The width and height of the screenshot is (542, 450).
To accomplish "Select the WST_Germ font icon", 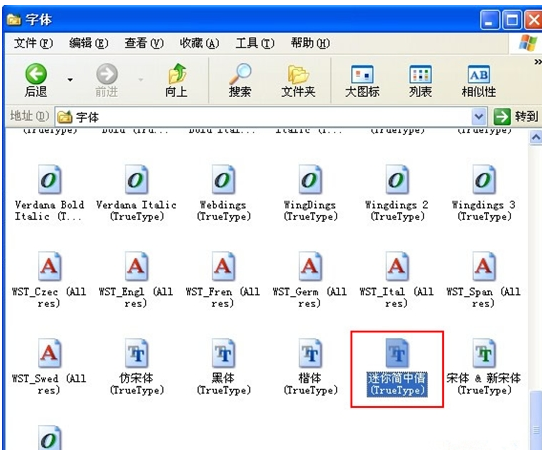I will click(310, 266).
